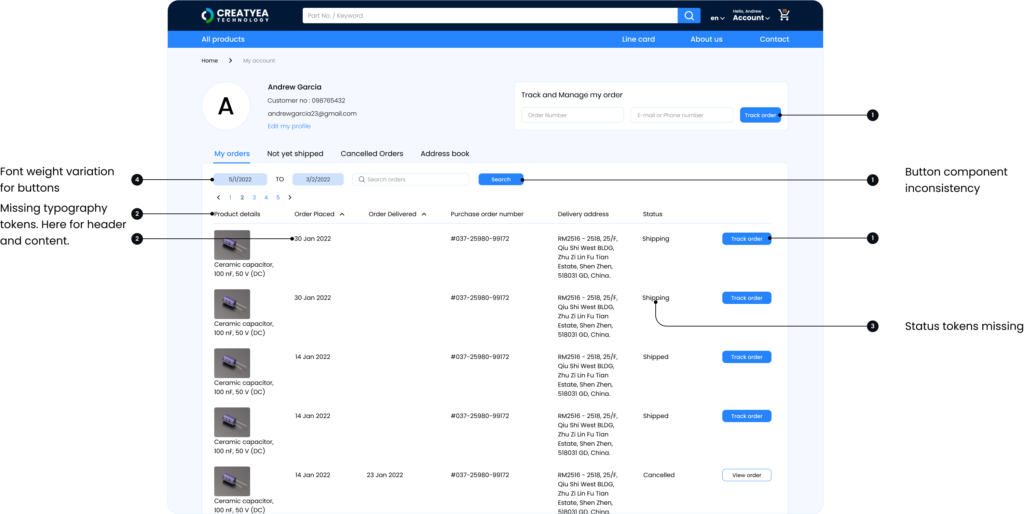
Task: Expand the en language dropdown
Action: [717, 18]
